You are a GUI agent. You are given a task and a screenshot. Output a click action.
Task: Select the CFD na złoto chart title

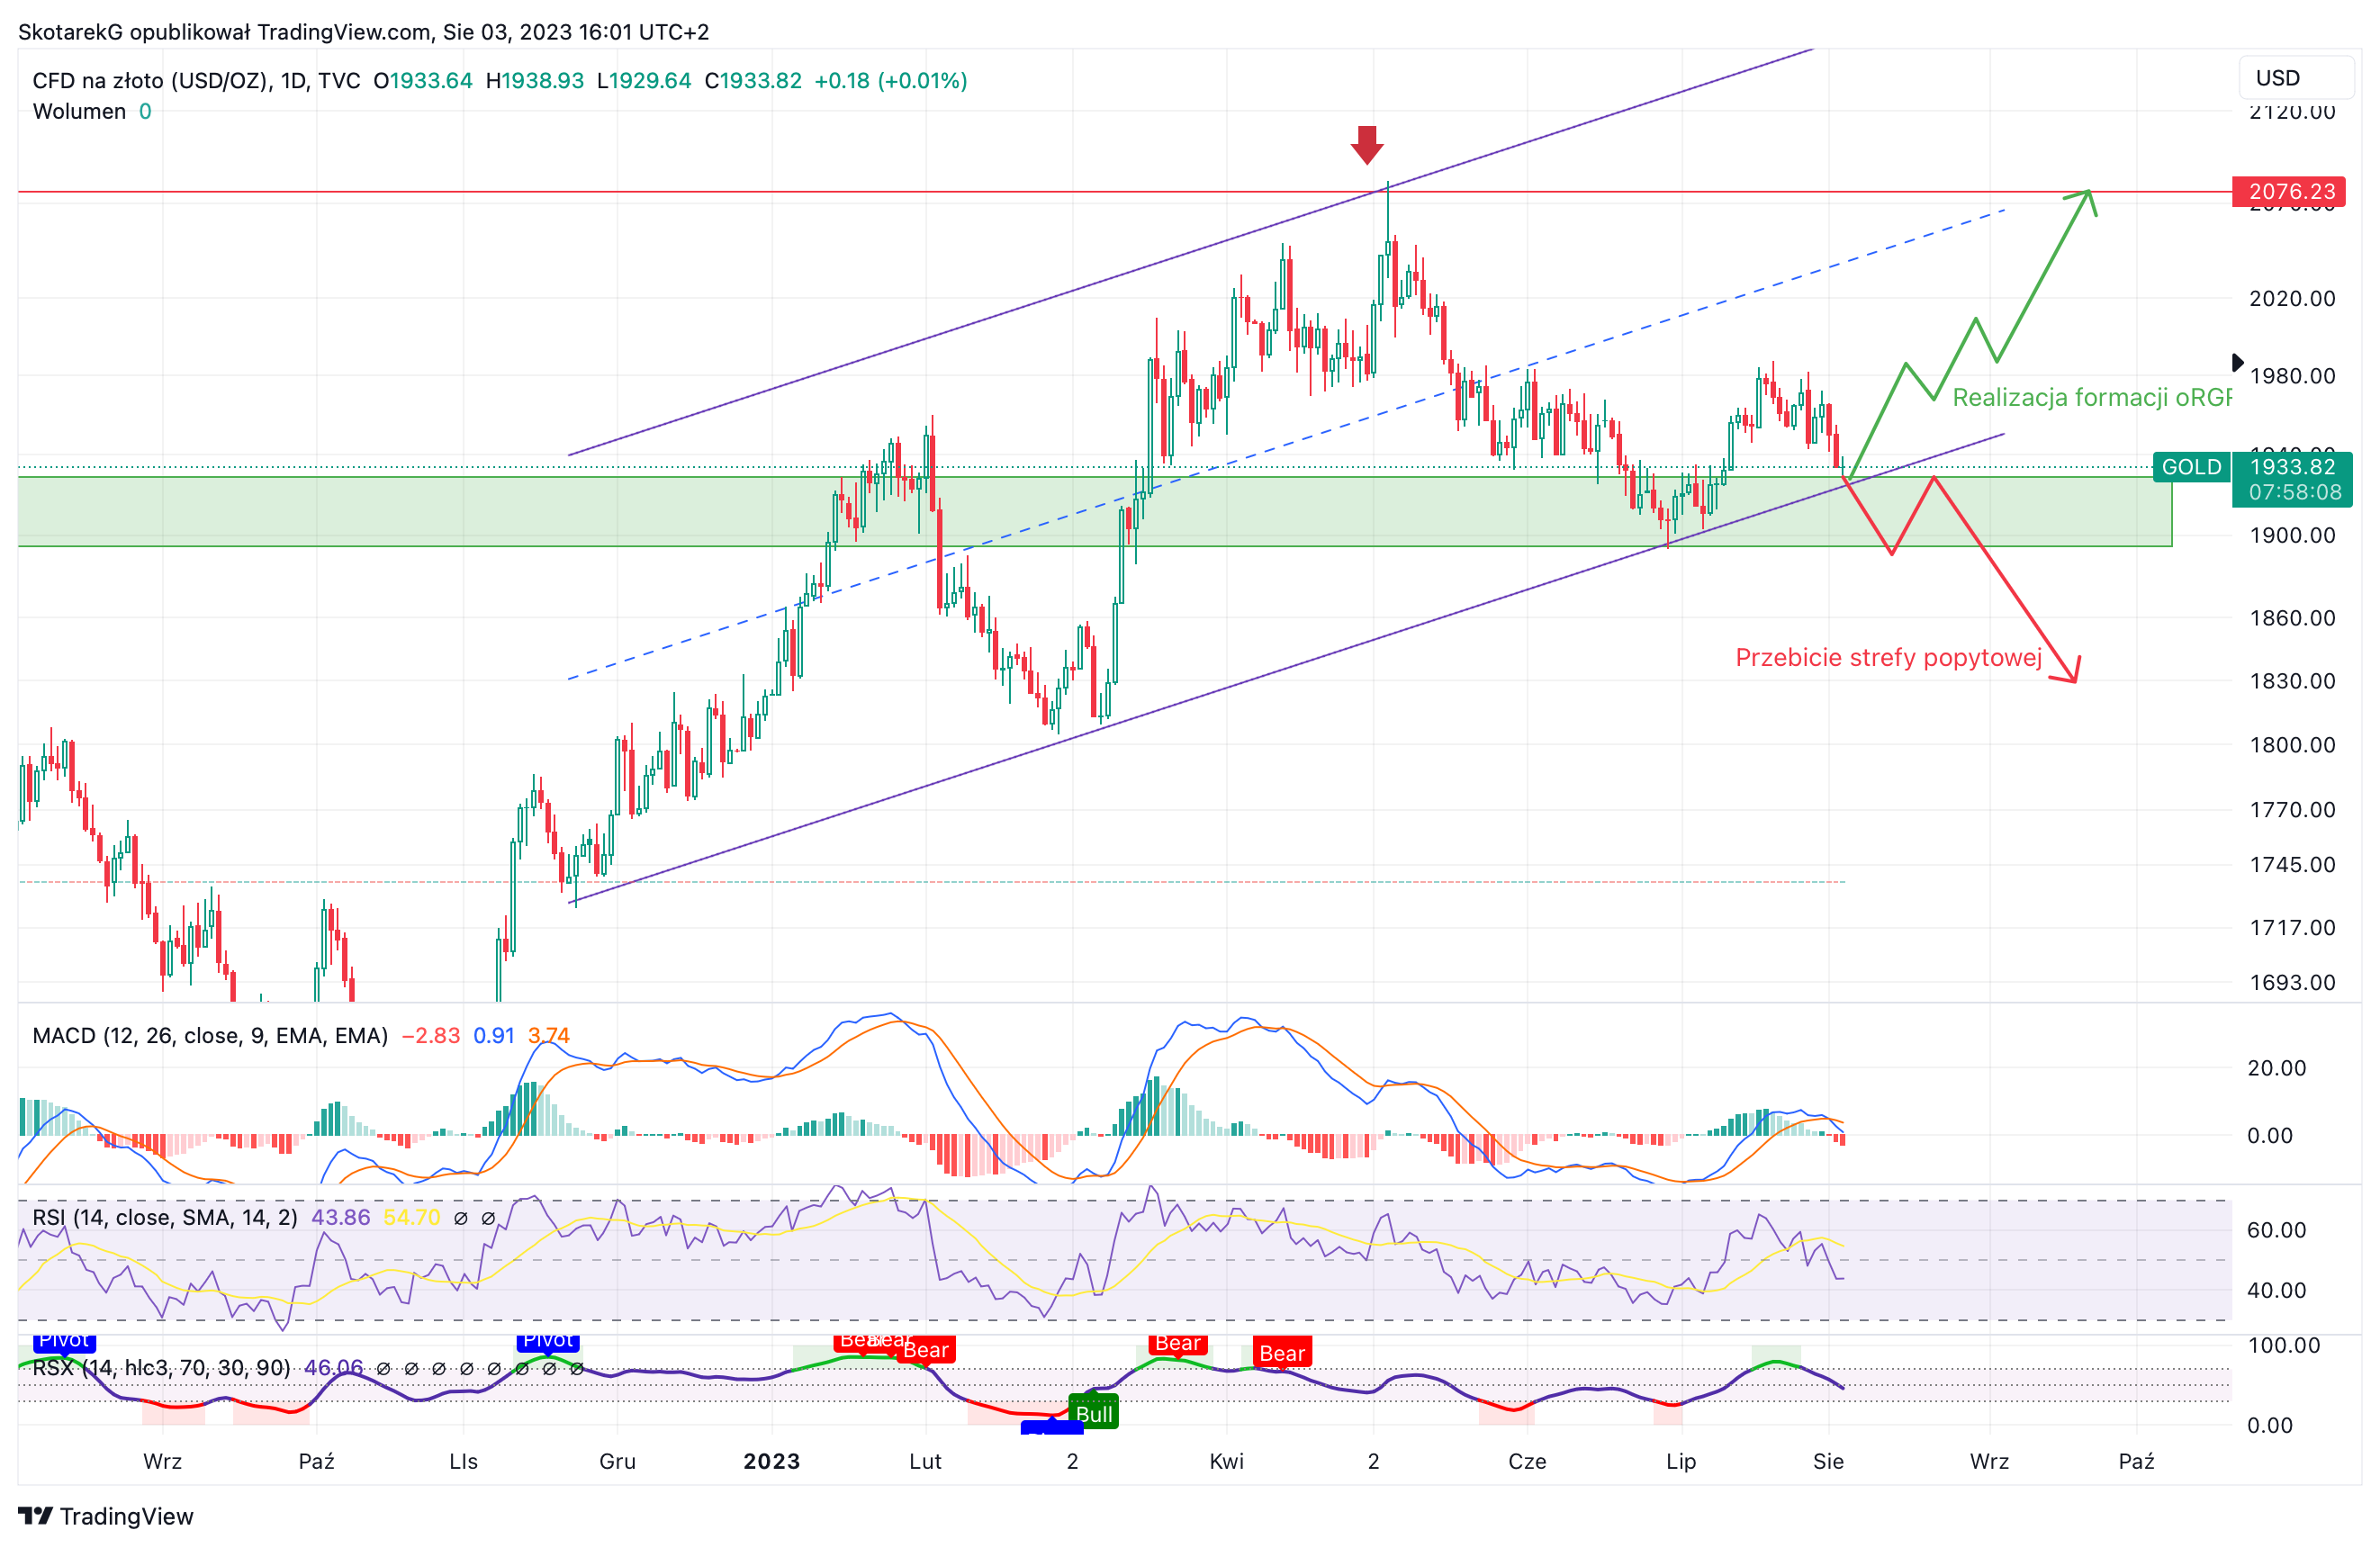(196, 80)
